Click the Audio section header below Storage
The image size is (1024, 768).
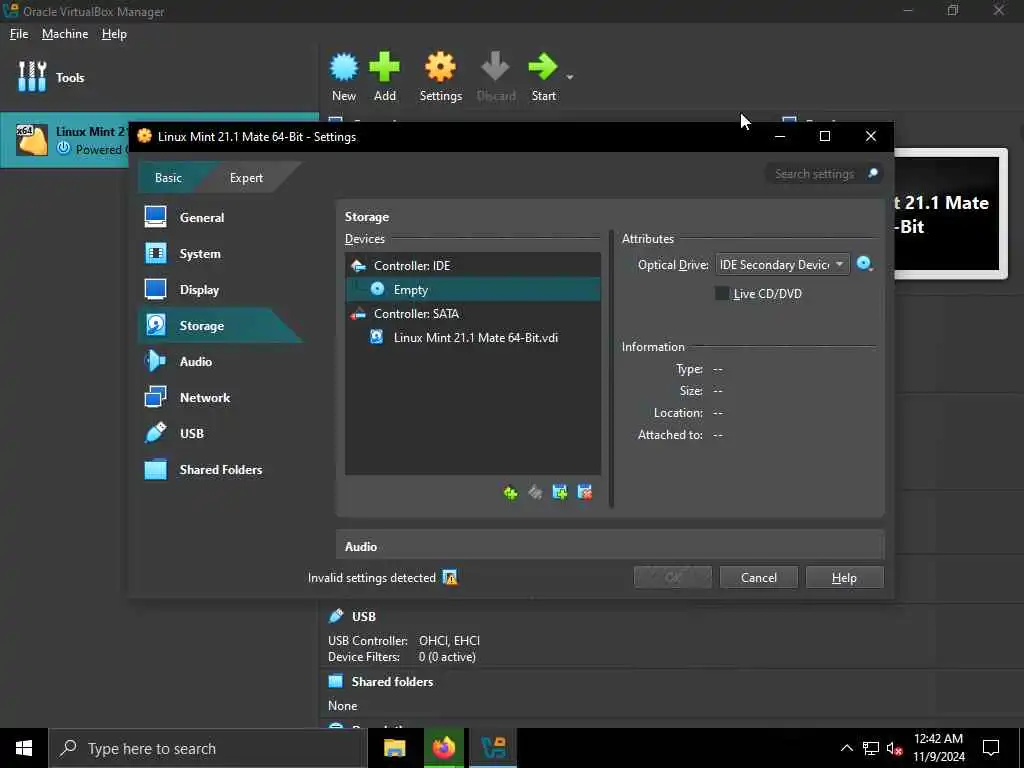tap(610, 546)
